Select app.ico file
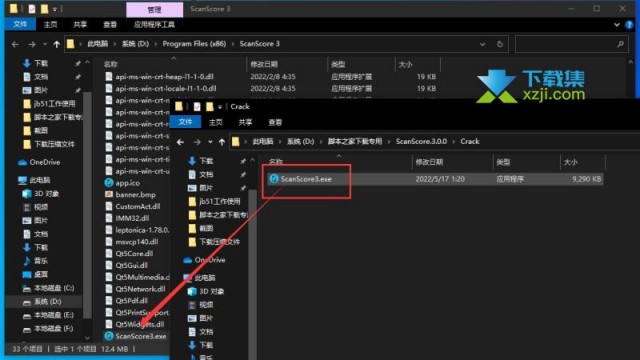Screen dimensions: 640x360 click(x=122, y=183)
